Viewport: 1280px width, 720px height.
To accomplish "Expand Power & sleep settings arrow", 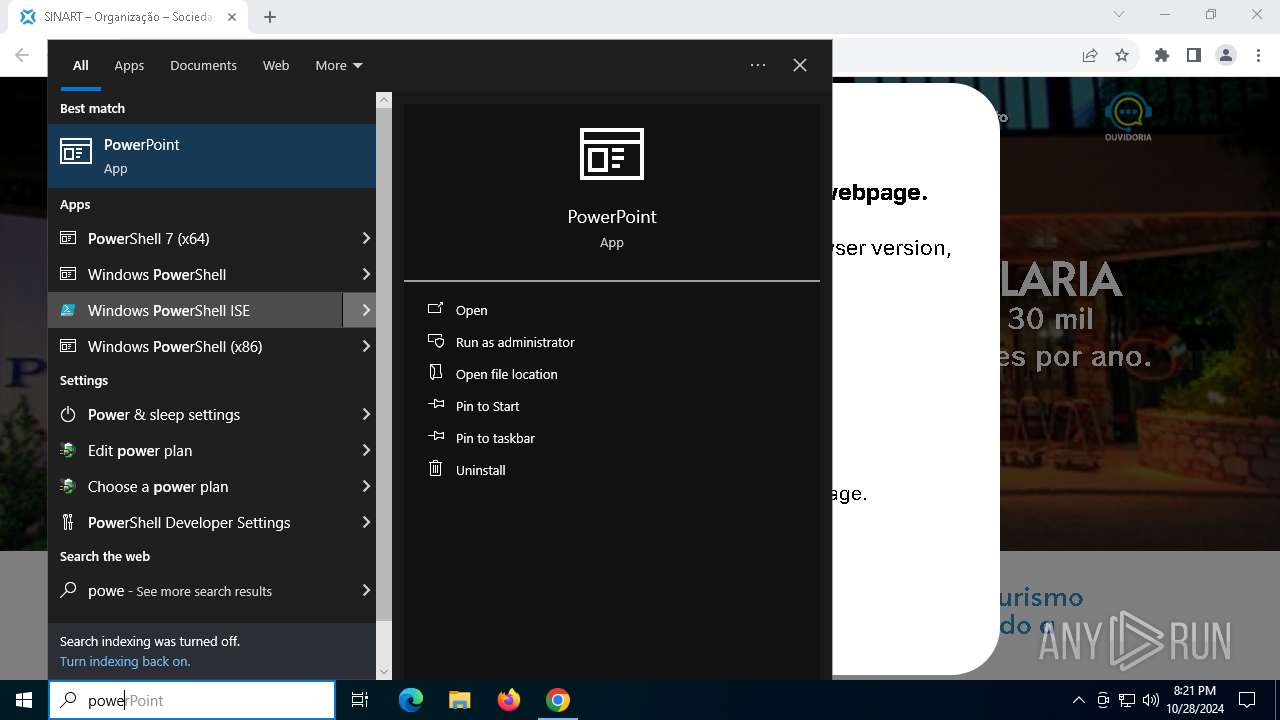I will click(x=366, y=414).
